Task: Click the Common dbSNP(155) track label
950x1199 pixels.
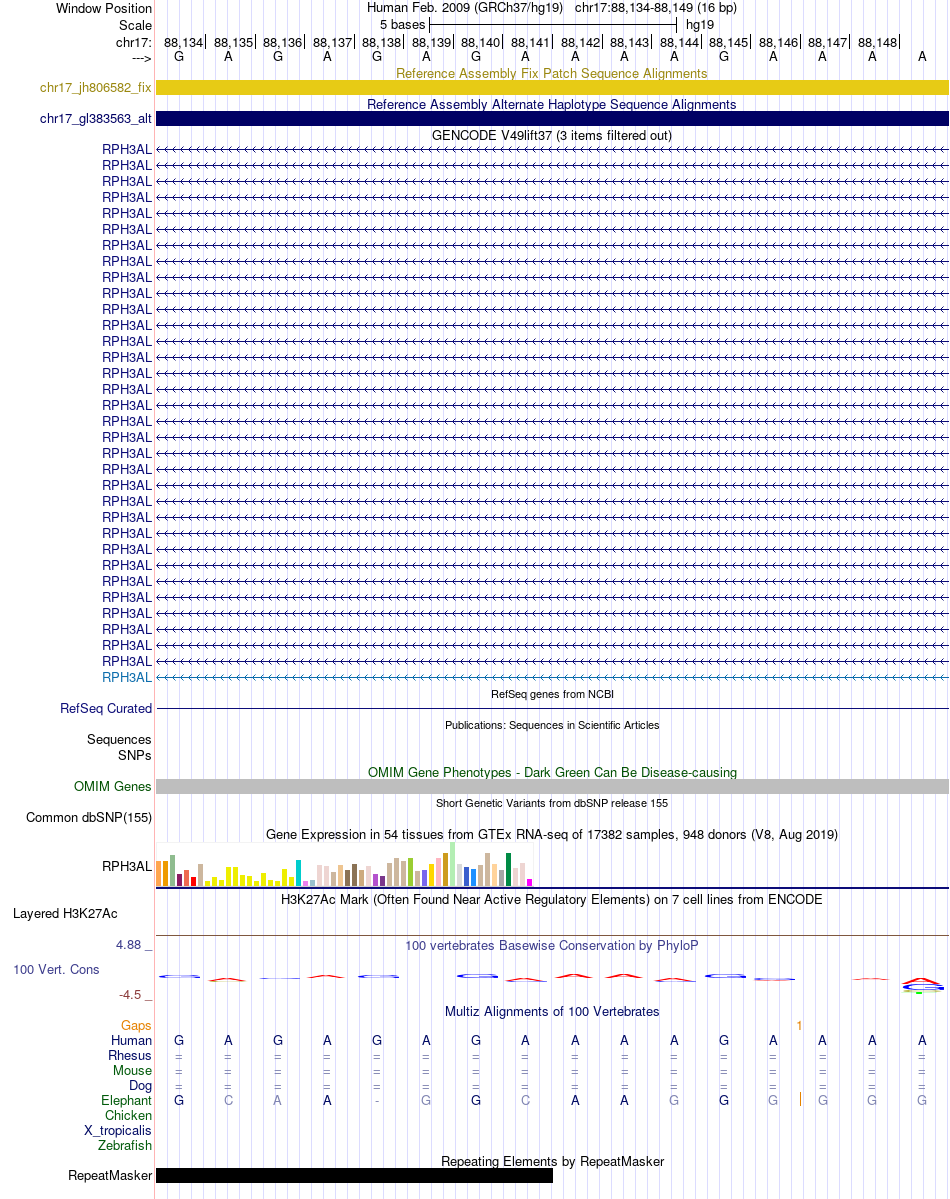Action: pyautogui.click(x=89, y=817)
